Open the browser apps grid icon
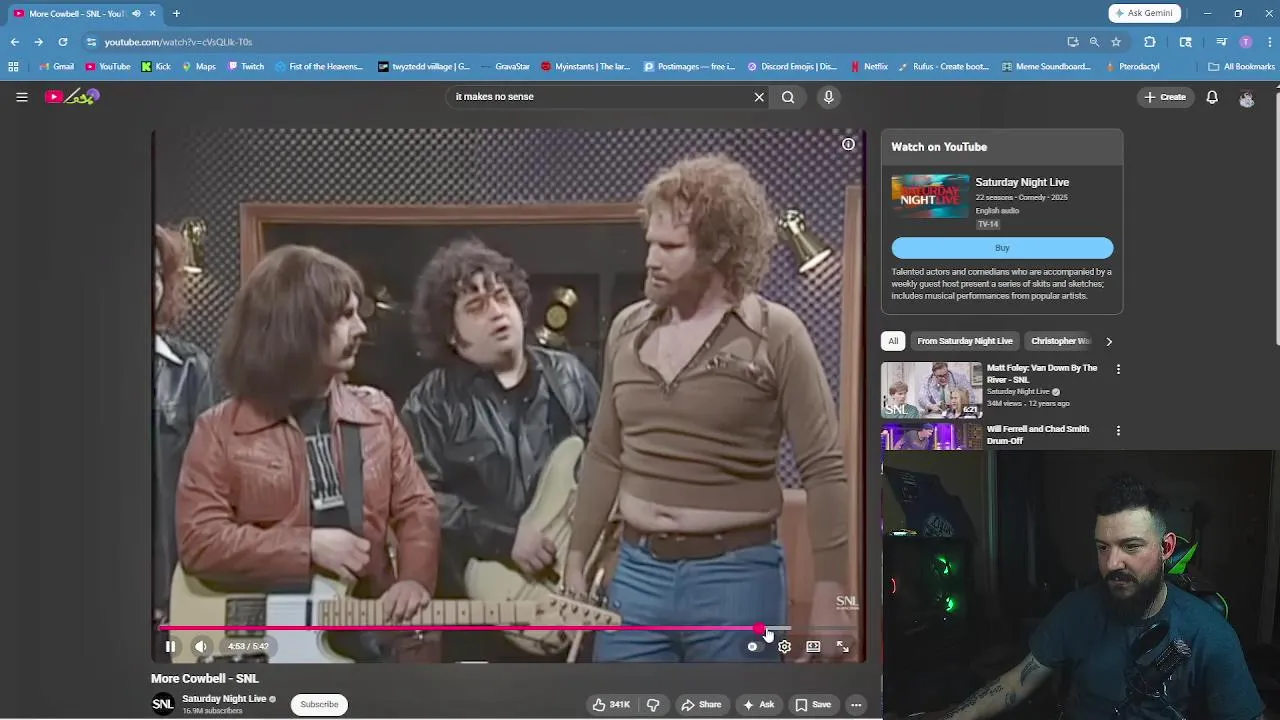Viewport: 1280px width, 720px height. tap(13, 67)
